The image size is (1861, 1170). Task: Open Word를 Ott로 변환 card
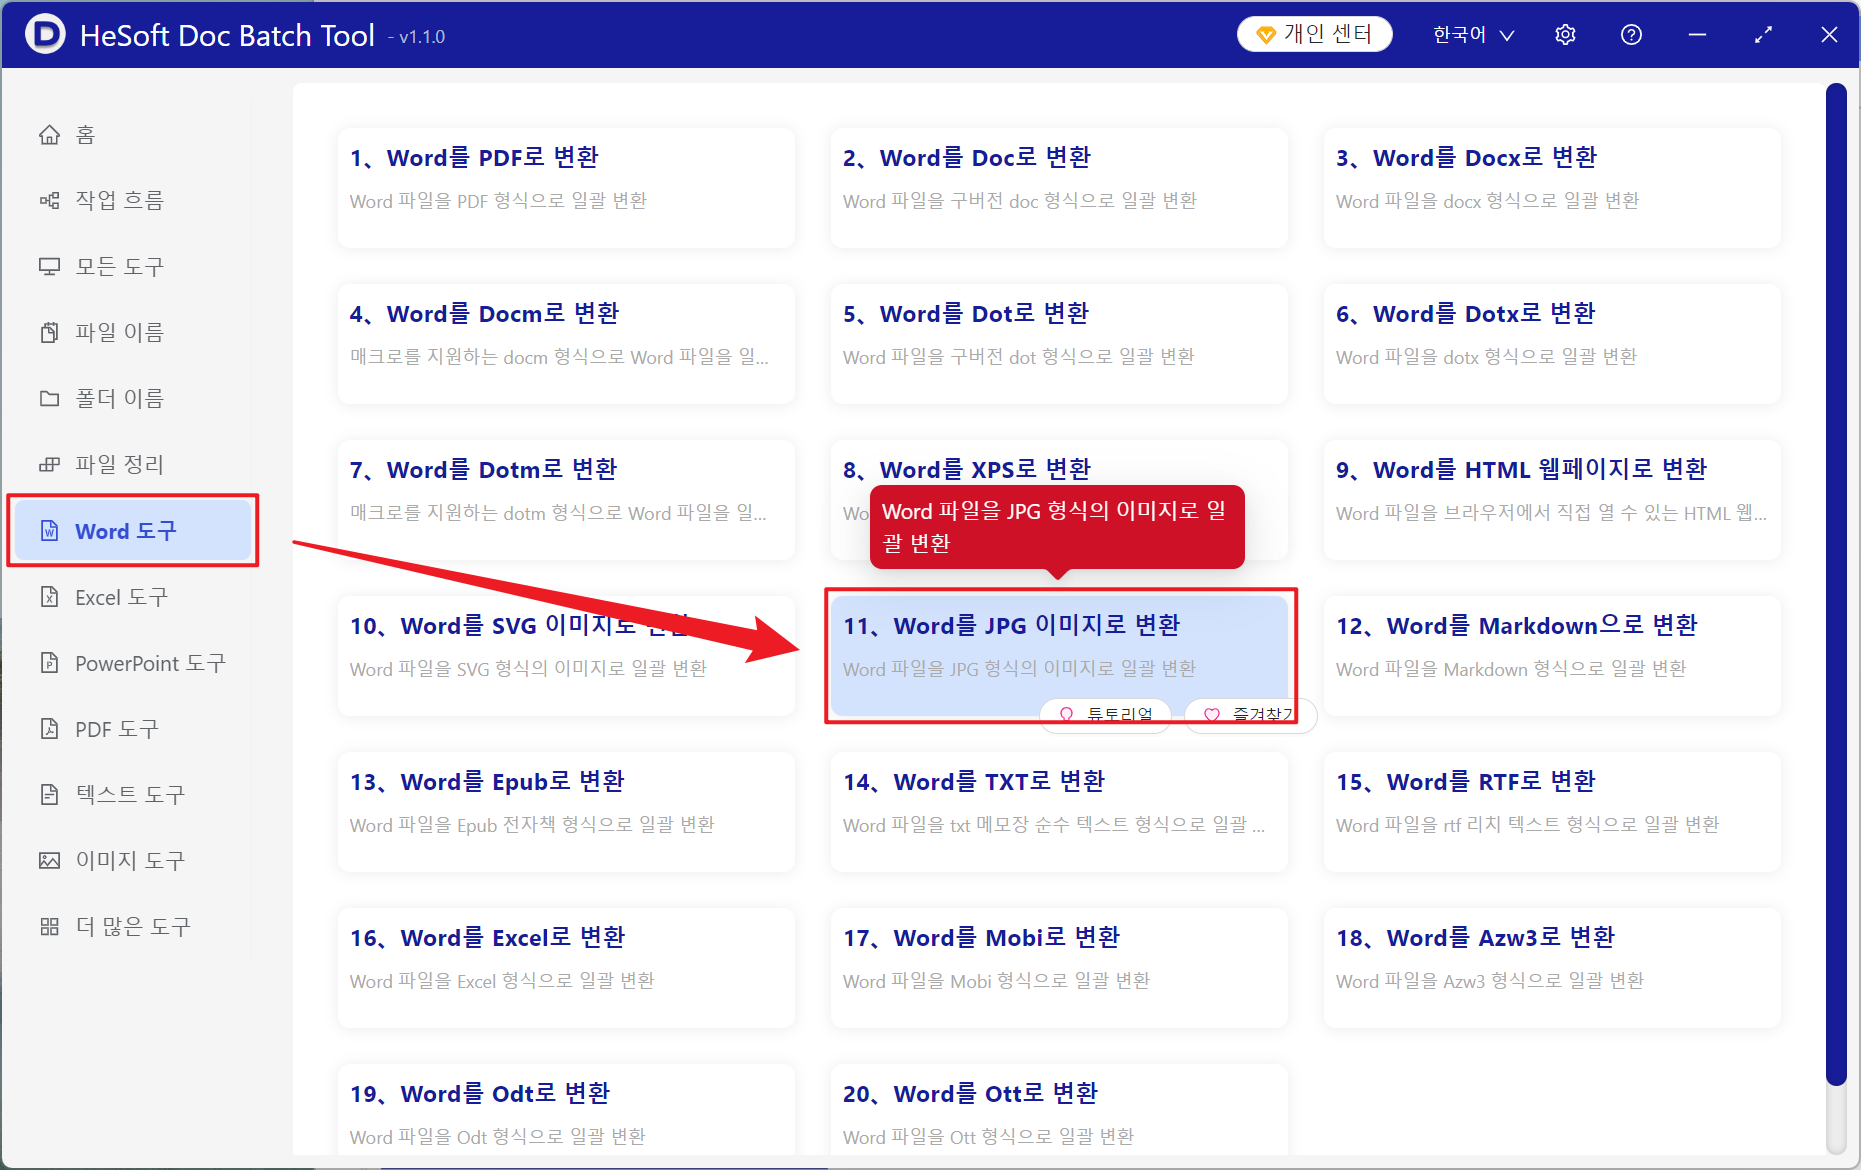(x=1059, y=1110)
